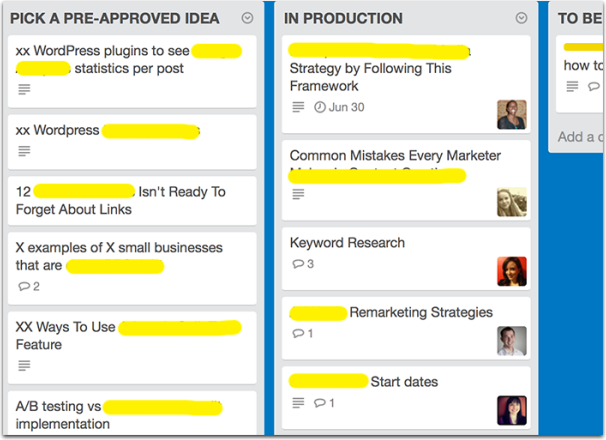Click the comment count icon on Keyword Research
This screenshot has height=440, width=606.
(x=297, y=264)
